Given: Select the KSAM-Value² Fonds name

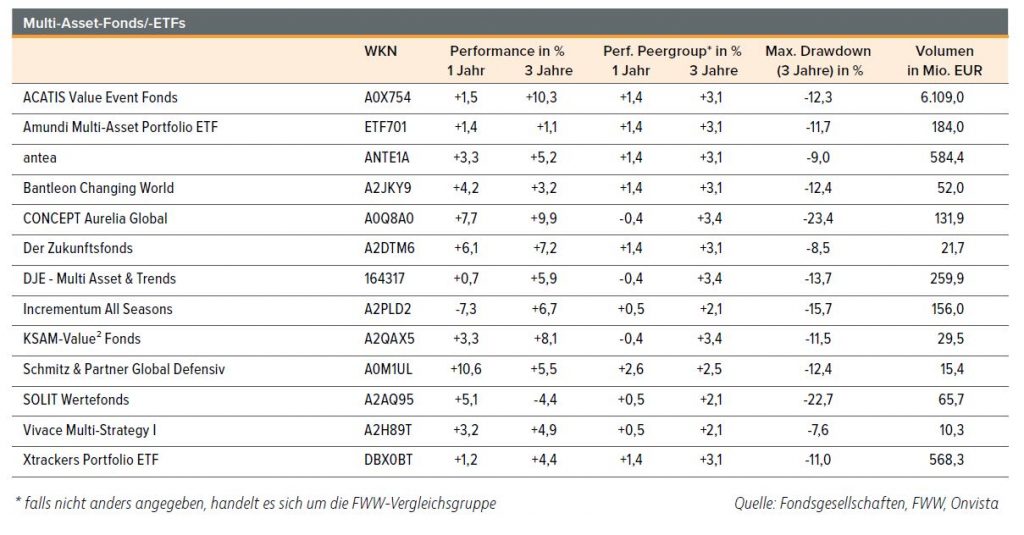Looking at the screenshot, I should pyautogui.click(x=83, y=339).
